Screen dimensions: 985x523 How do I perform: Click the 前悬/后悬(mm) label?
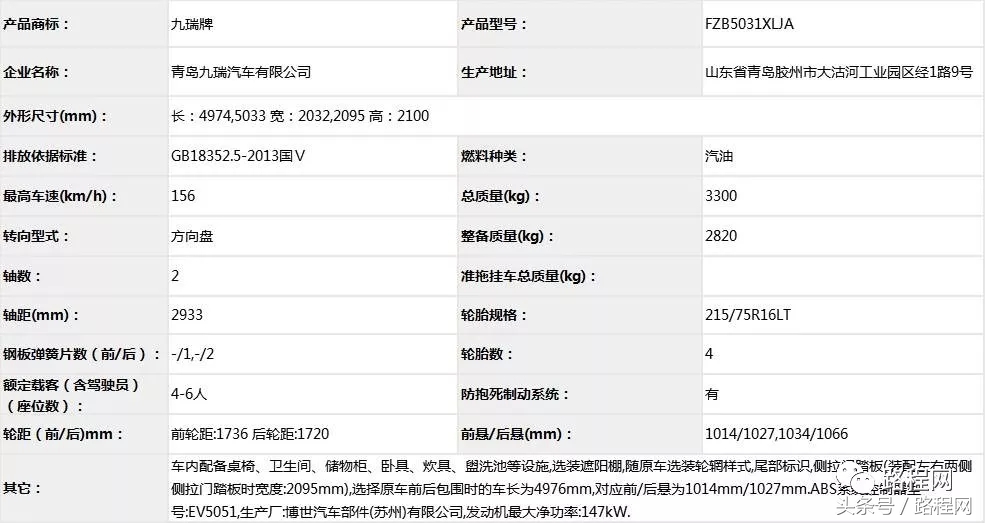point(516,434)
